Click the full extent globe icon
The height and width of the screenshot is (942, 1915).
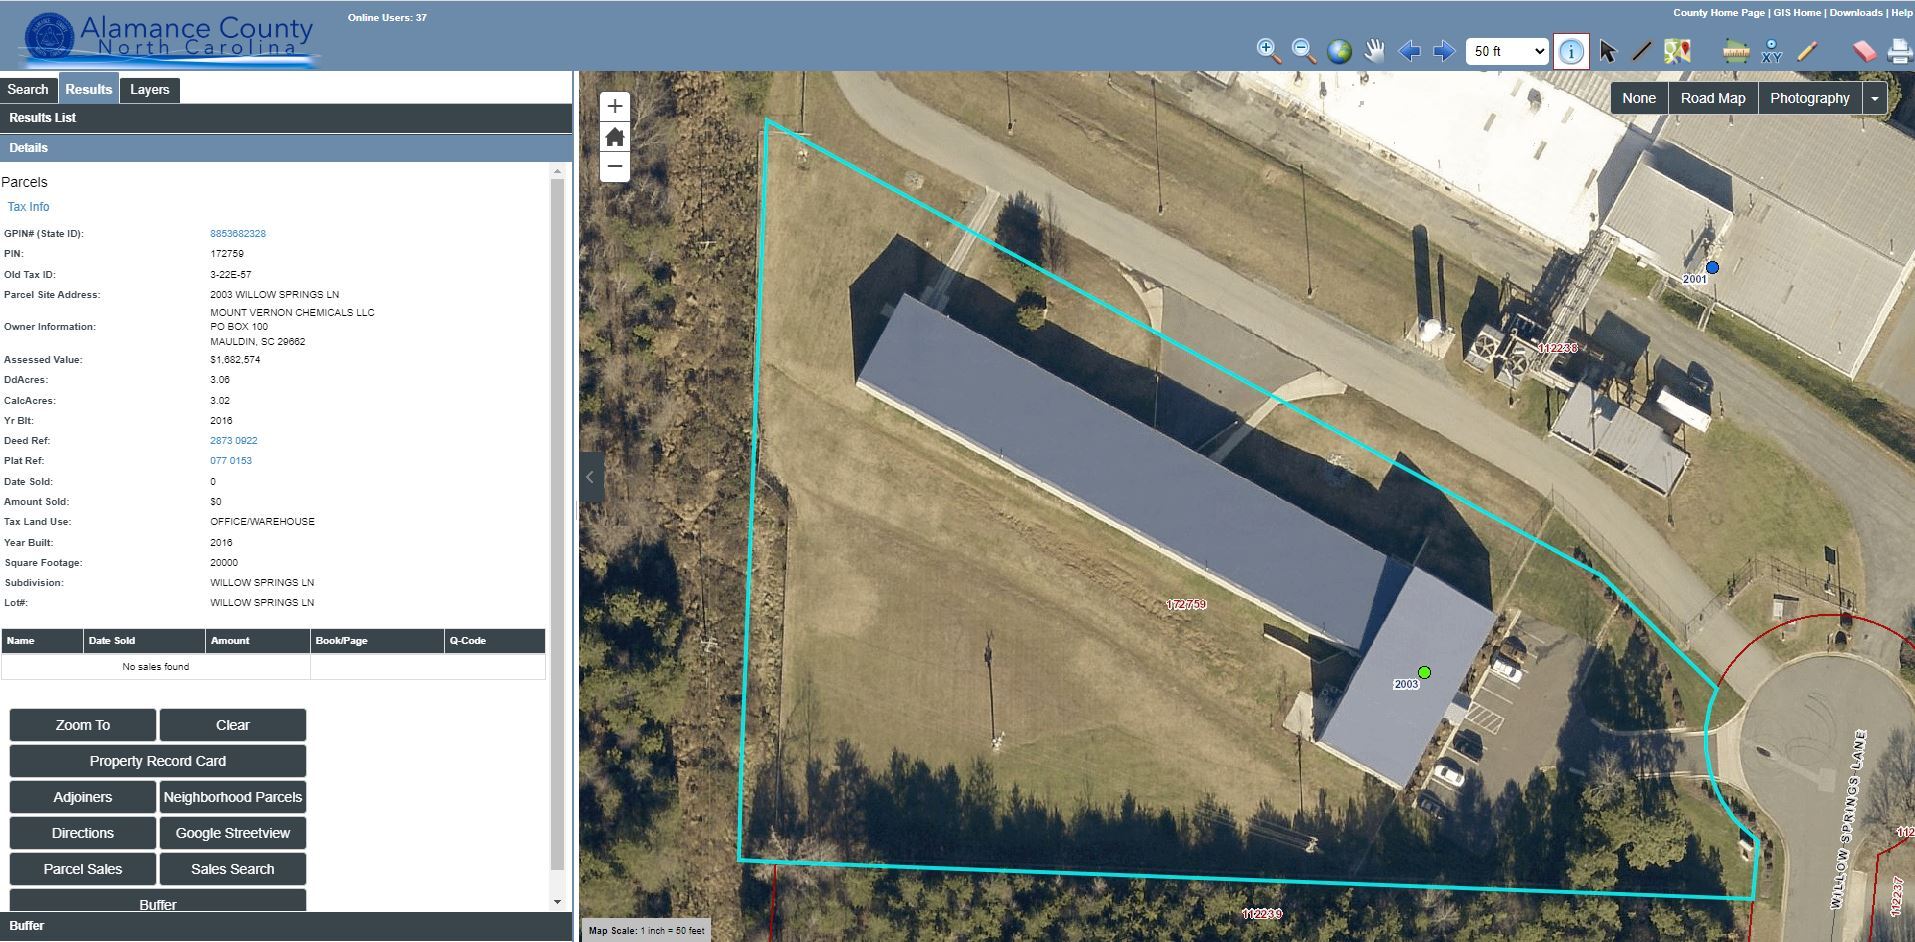coord(1339,51)
